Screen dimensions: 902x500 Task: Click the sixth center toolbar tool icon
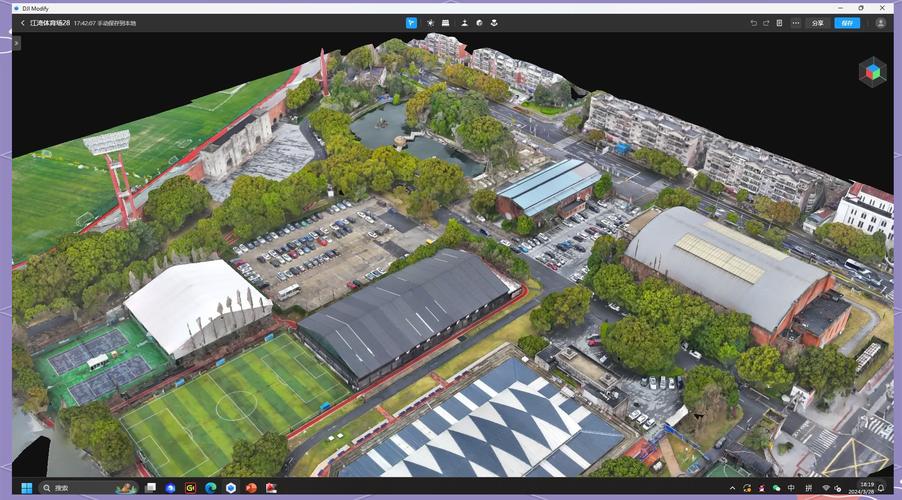(494, 23)
